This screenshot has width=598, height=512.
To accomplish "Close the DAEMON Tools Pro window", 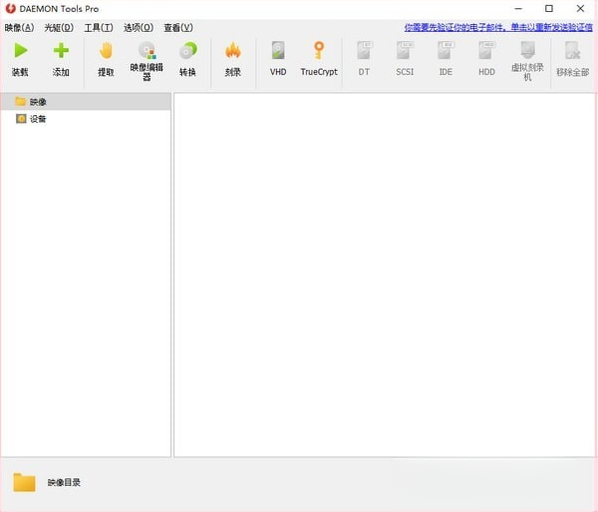I will tap(580, 8).
